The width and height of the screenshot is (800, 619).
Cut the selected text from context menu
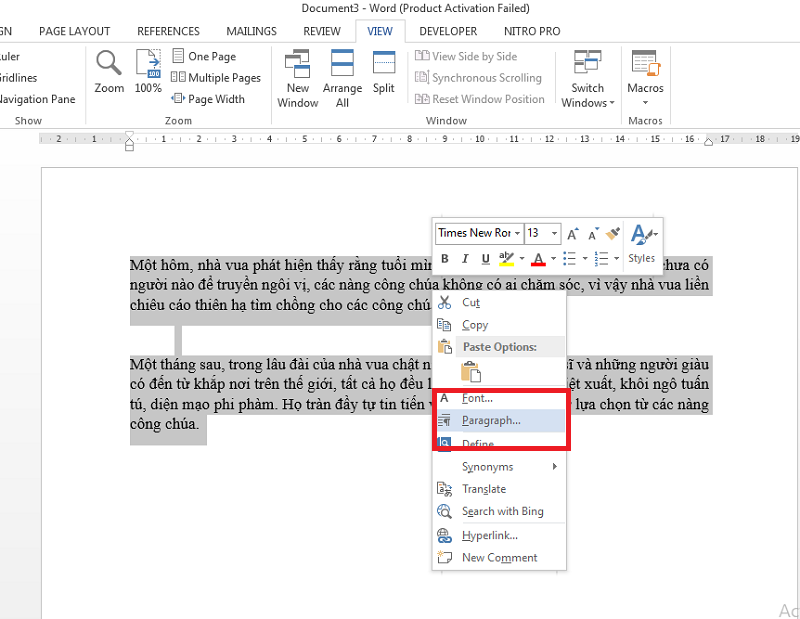coord(499,303)
